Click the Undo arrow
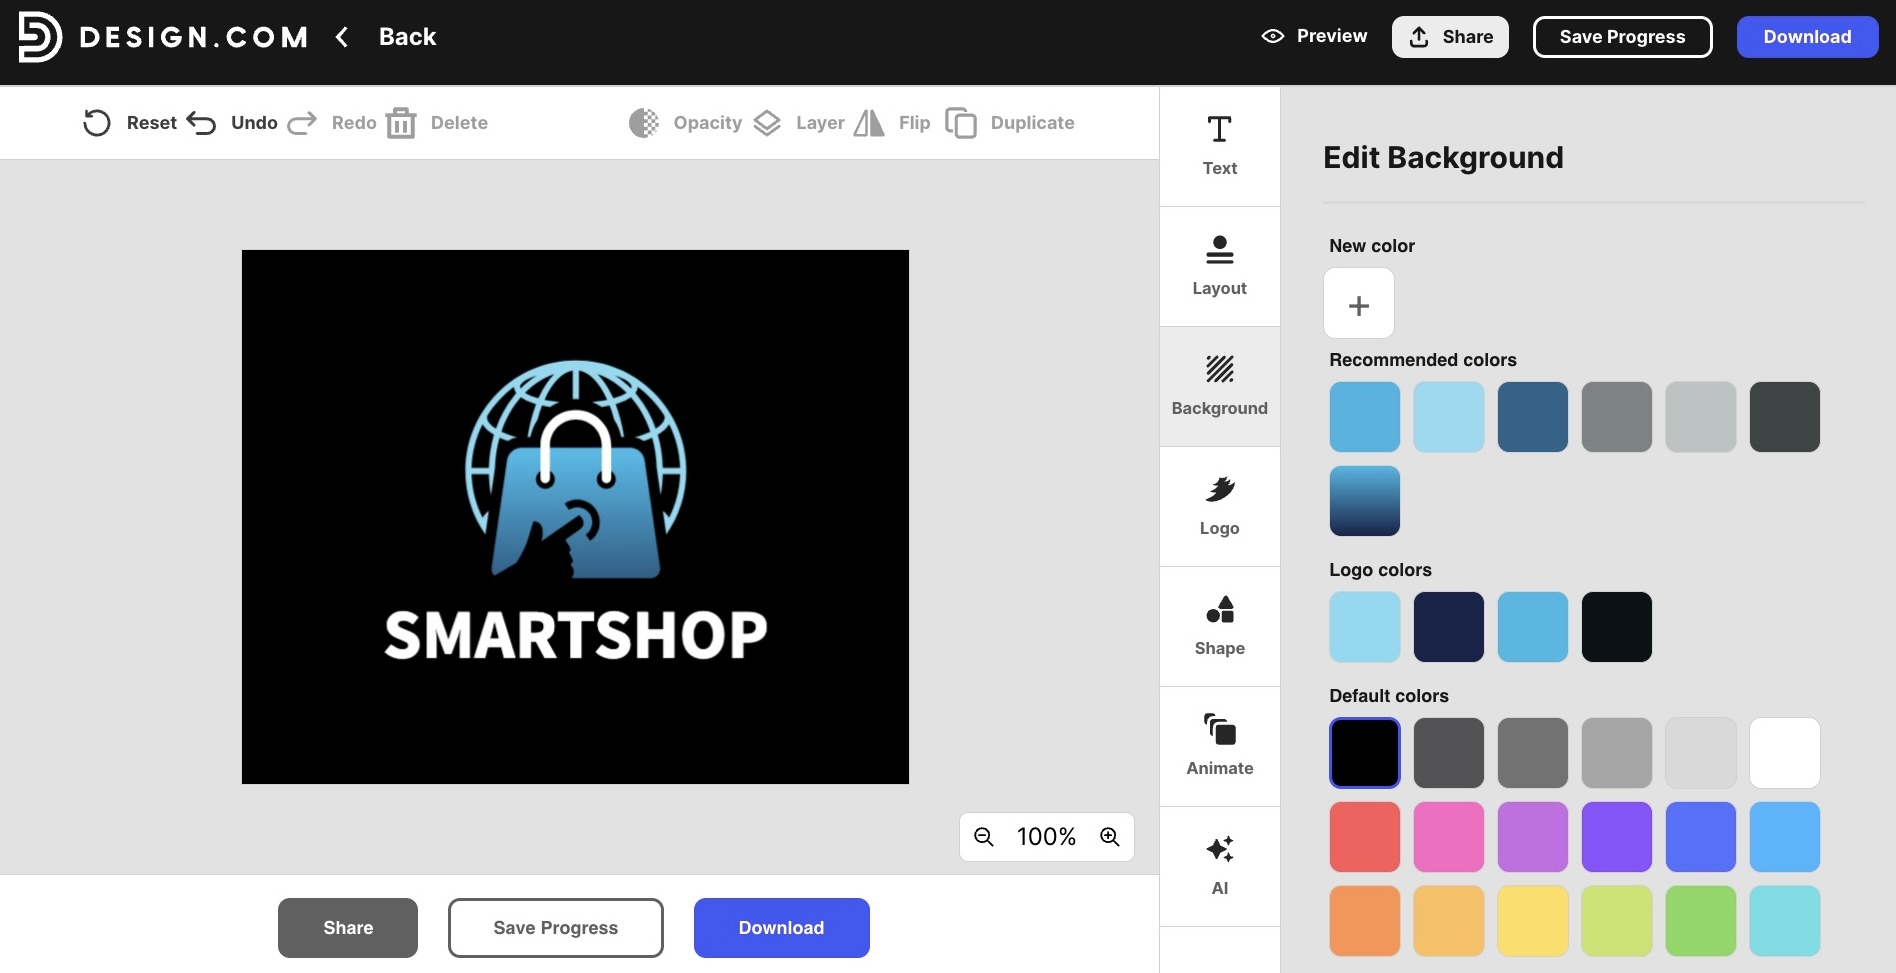This screenshot has width=1896, height=973. (202, 123)
